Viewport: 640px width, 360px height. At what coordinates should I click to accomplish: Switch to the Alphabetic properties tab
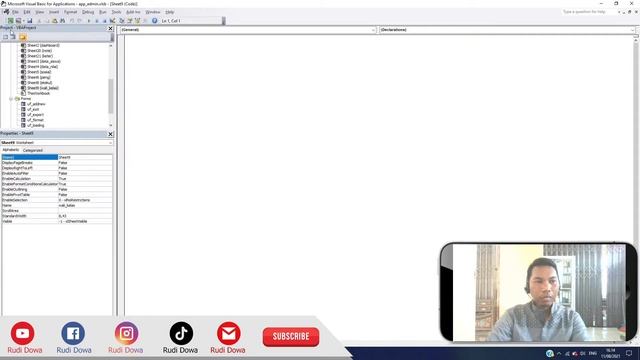coord(11,150)
